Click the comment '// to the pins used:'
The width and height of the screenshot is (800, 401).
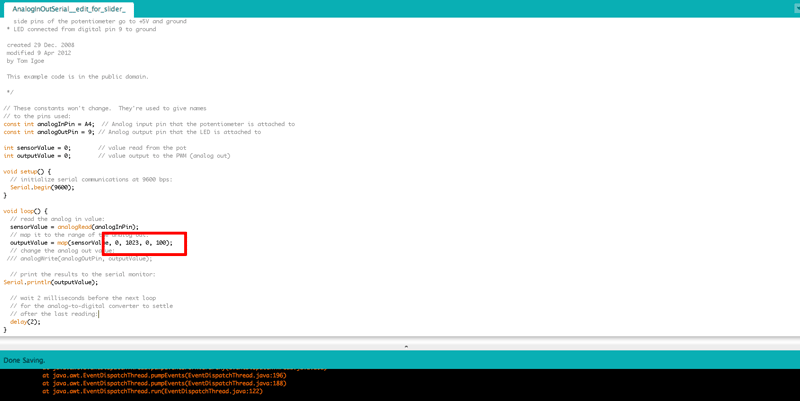[x=37, y=116]
